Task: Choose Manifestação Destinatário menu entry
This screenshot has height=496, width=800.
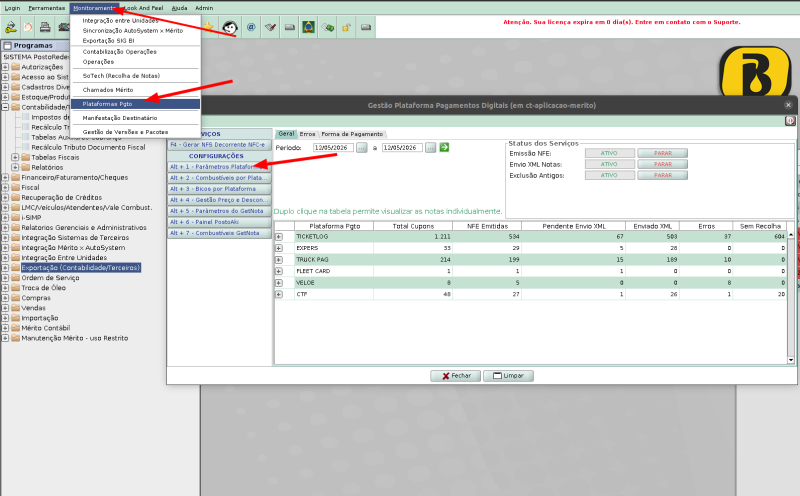Action: pos(135,118)
